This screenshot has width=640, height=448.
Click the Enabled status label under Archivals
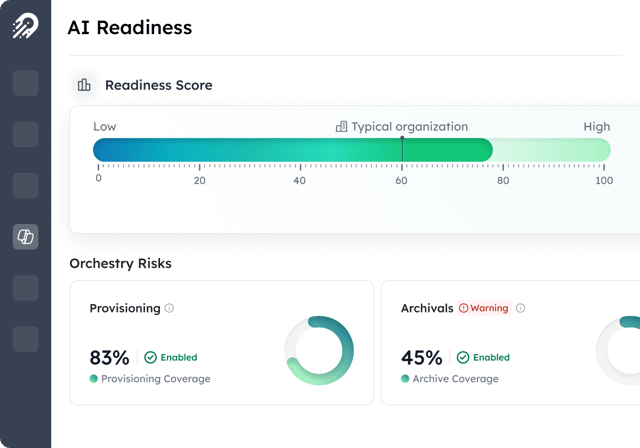coord(490,357)
